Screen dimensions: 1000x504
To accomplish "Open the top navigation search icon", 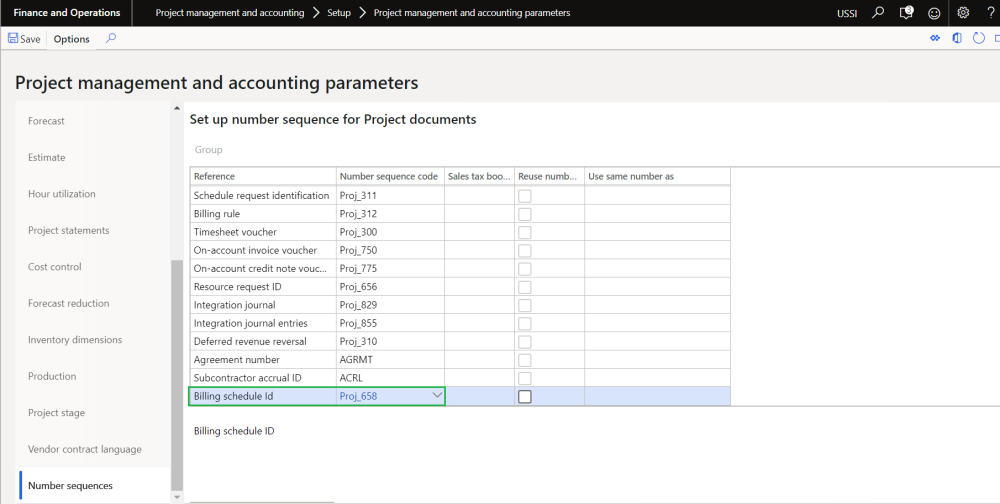I will tap(878, 13).
